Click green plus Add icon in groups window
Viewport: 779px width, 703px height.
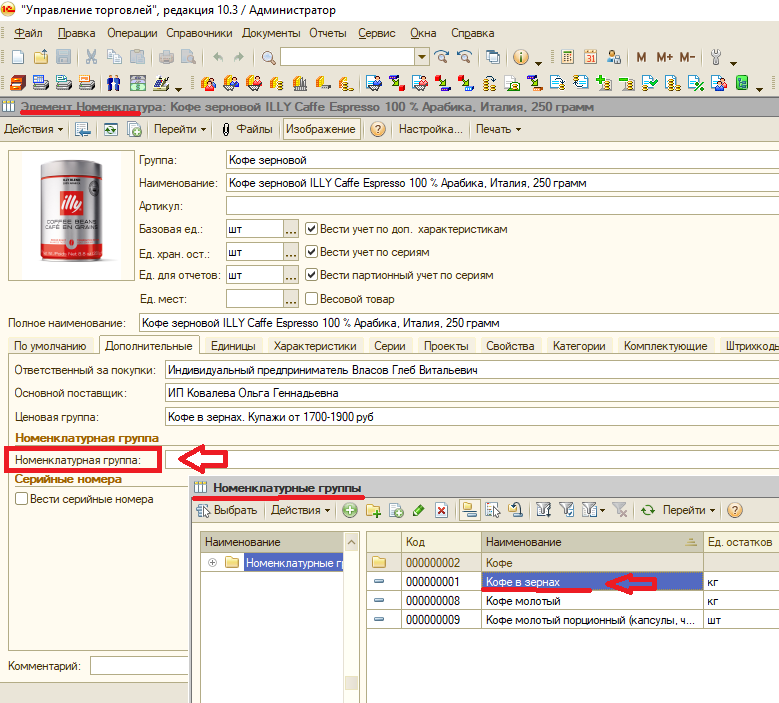pyautogui.click(x=350, y=510)
